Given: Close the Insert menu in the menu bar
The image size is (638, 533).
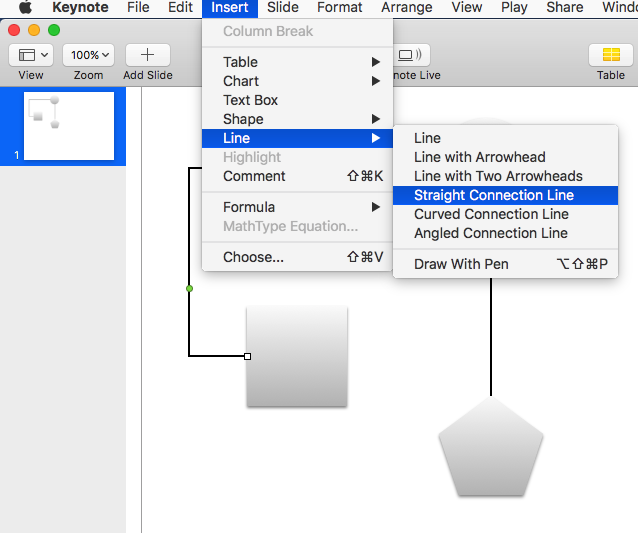Looking at the screenshot, I should click(229, 8).
